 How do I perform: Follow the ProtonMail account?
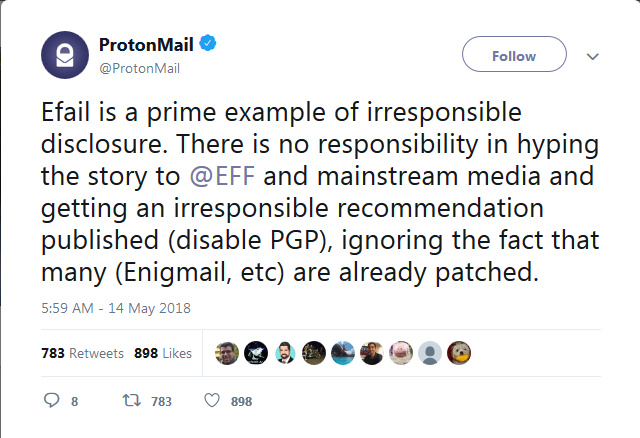514,56
